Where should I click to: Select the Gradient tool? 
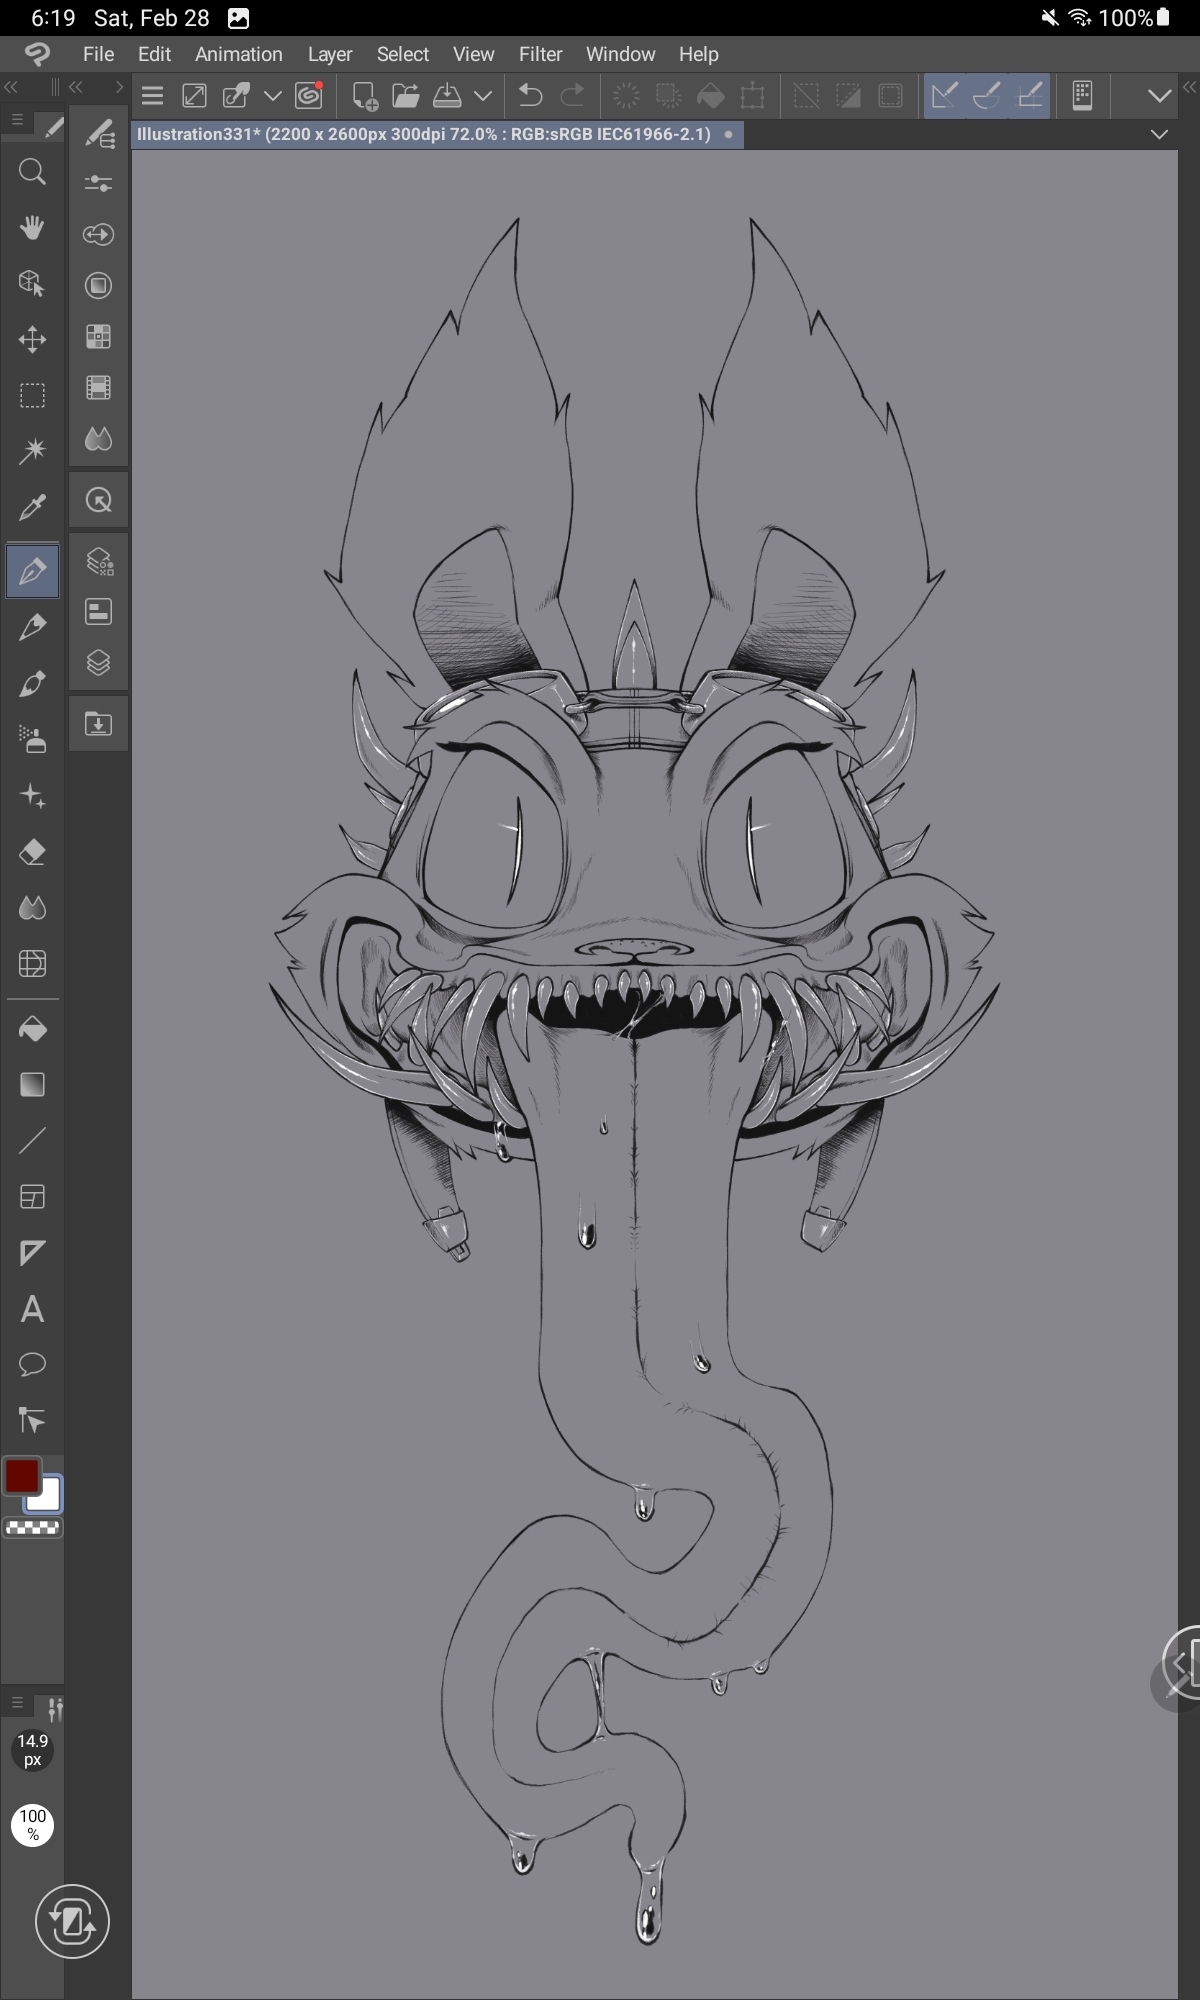[x=32, y=1085]
